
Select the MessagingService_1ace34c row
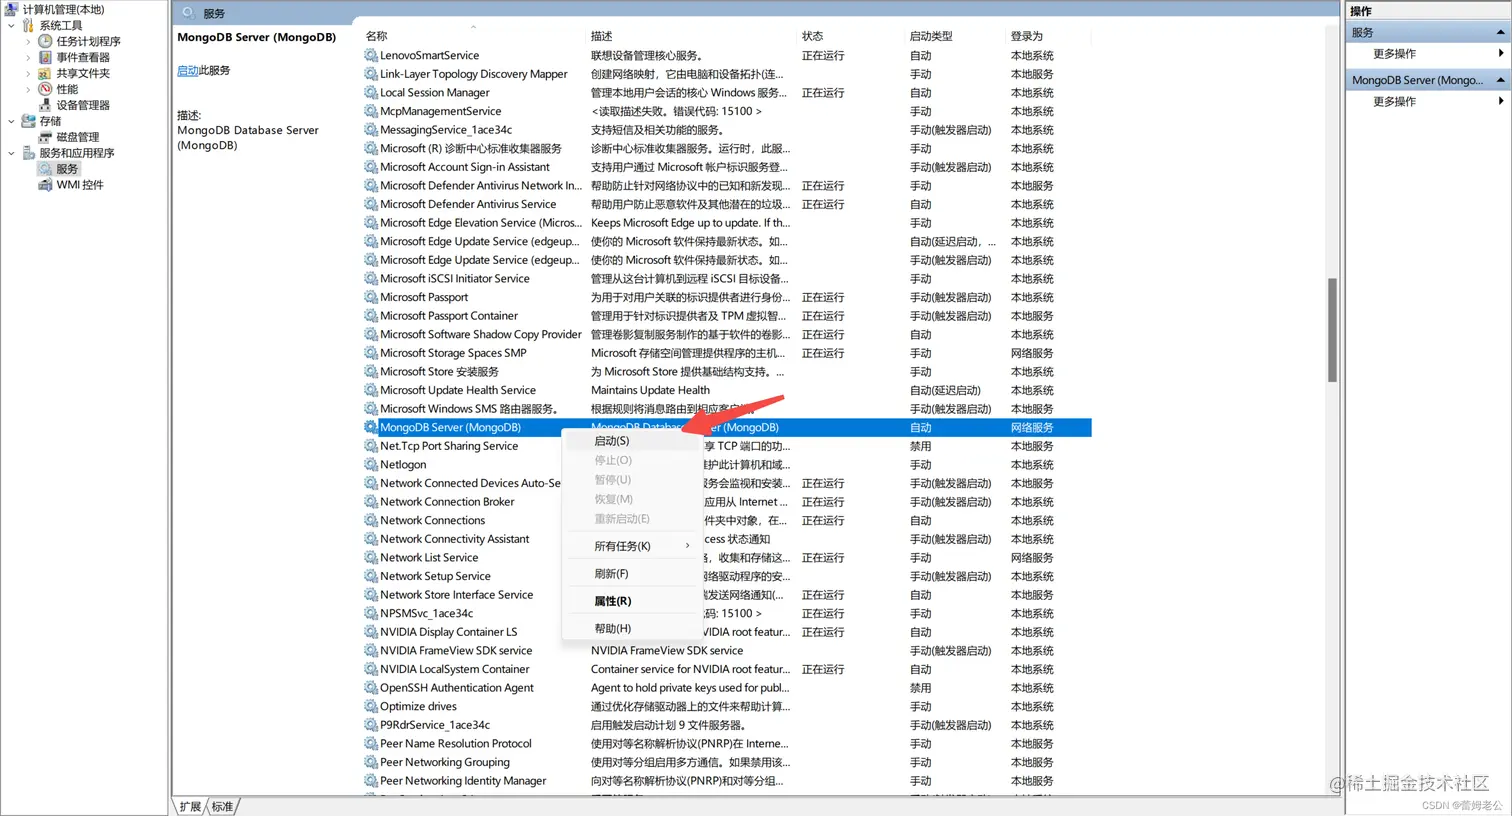coord(727,130)
